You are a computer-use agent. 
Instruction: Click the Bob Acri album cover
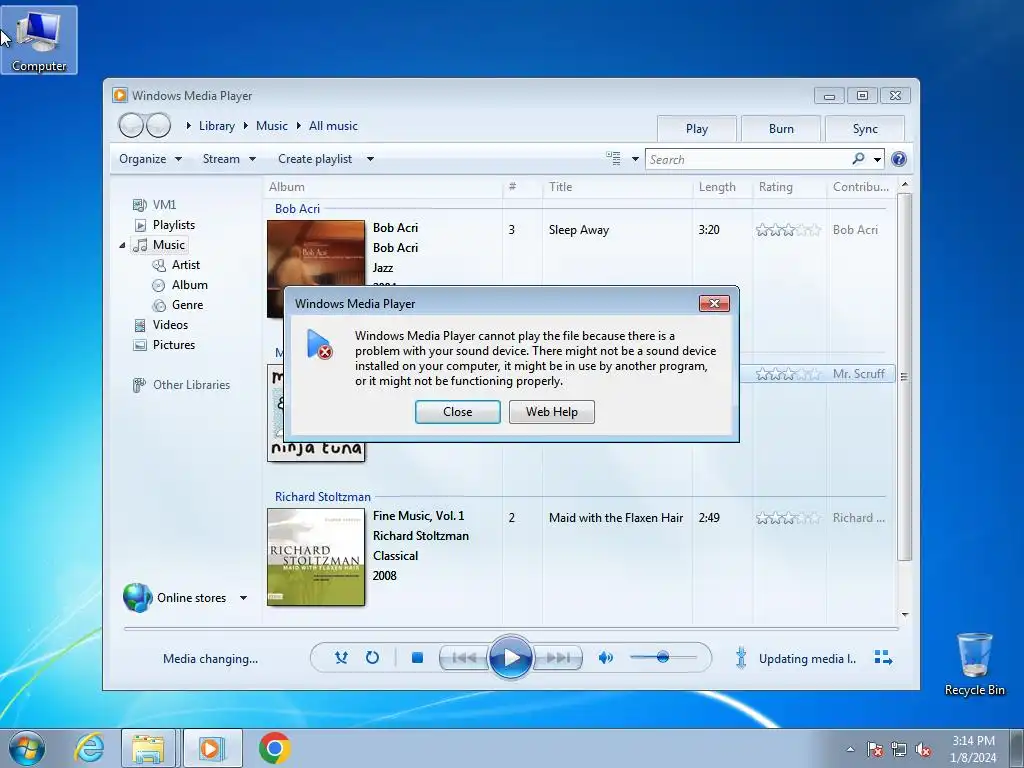coord(316,269)
